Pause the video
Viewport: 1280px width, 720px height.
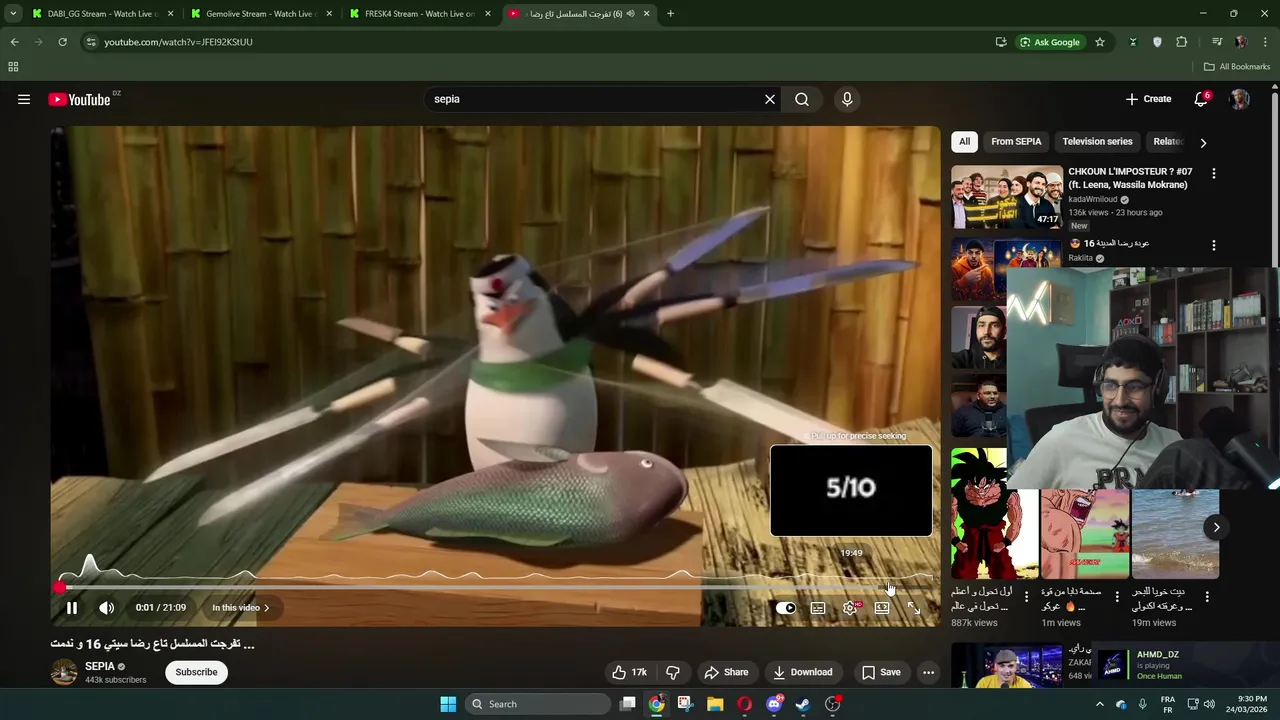coord(72,608)
